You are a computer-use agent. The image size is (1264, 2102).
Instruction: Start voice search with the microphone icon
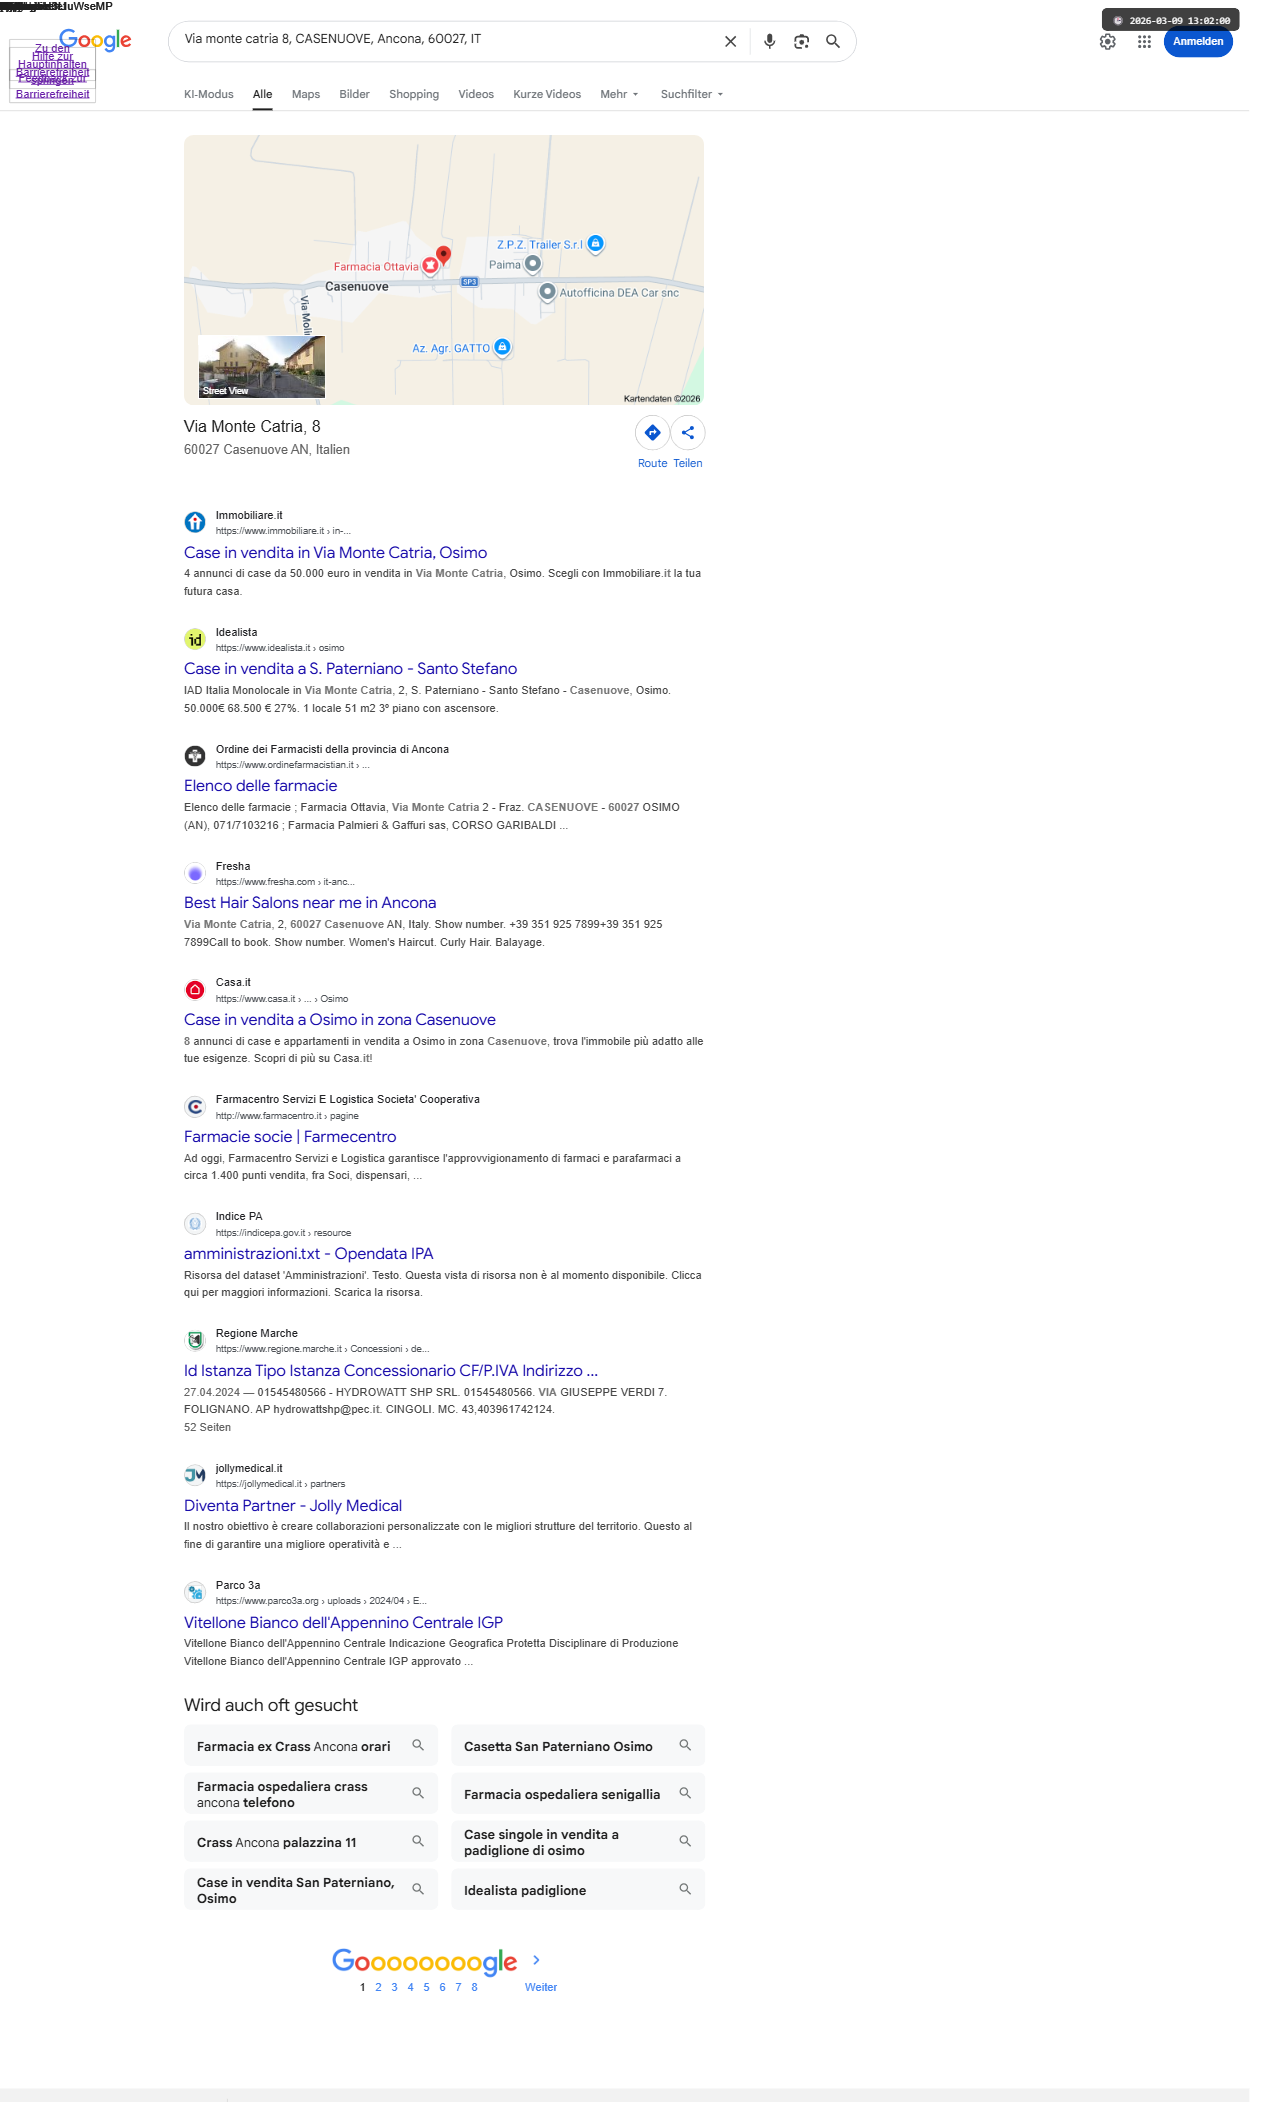[769, 42]
